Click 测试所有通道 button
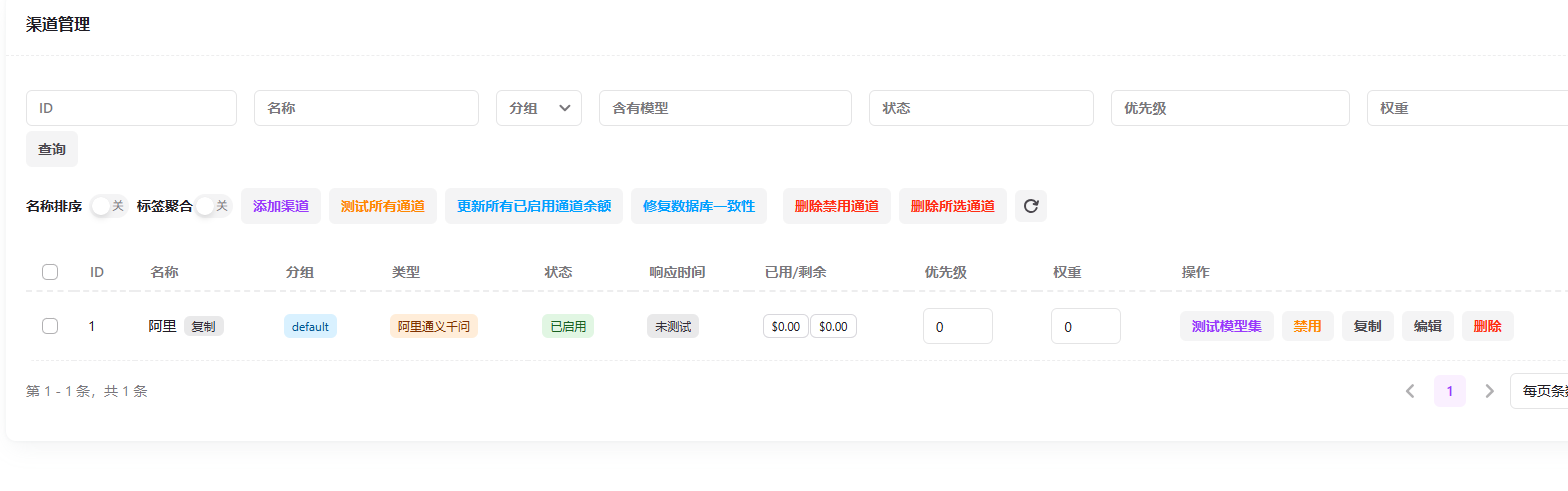The image size is (1568, 491). coord(383,206)
